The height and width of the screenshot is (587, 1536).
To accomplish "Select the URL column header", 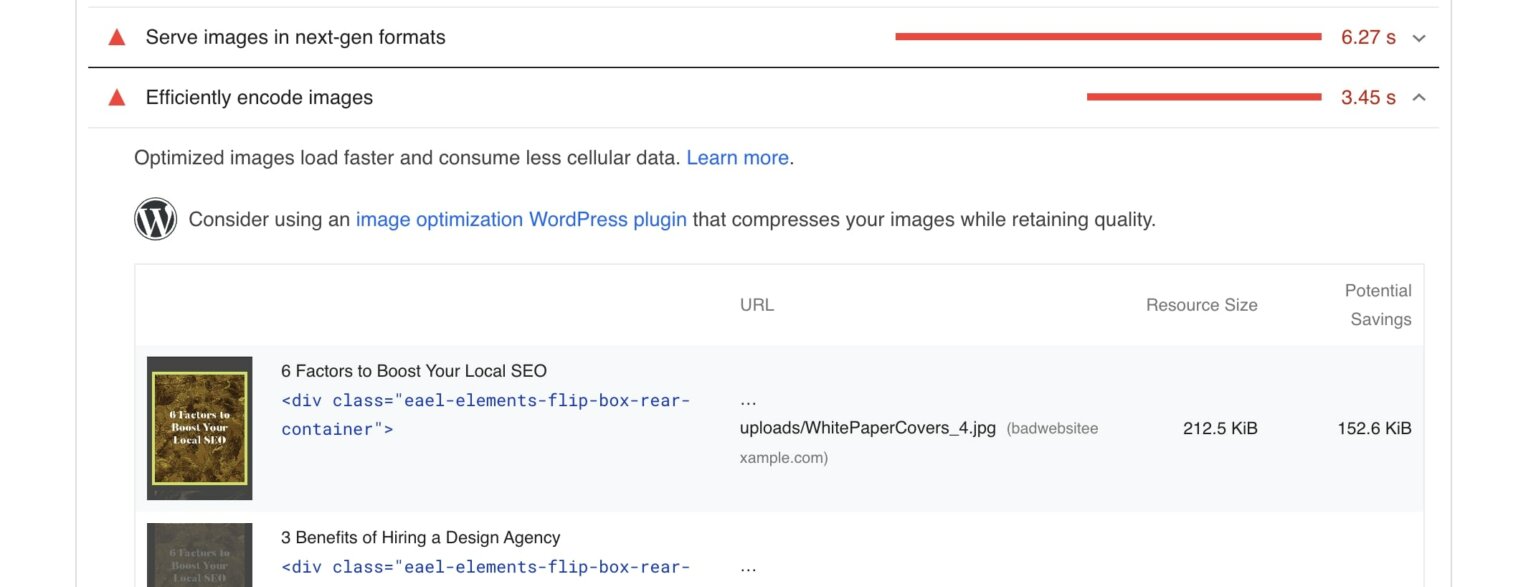I will pos(757,304).
